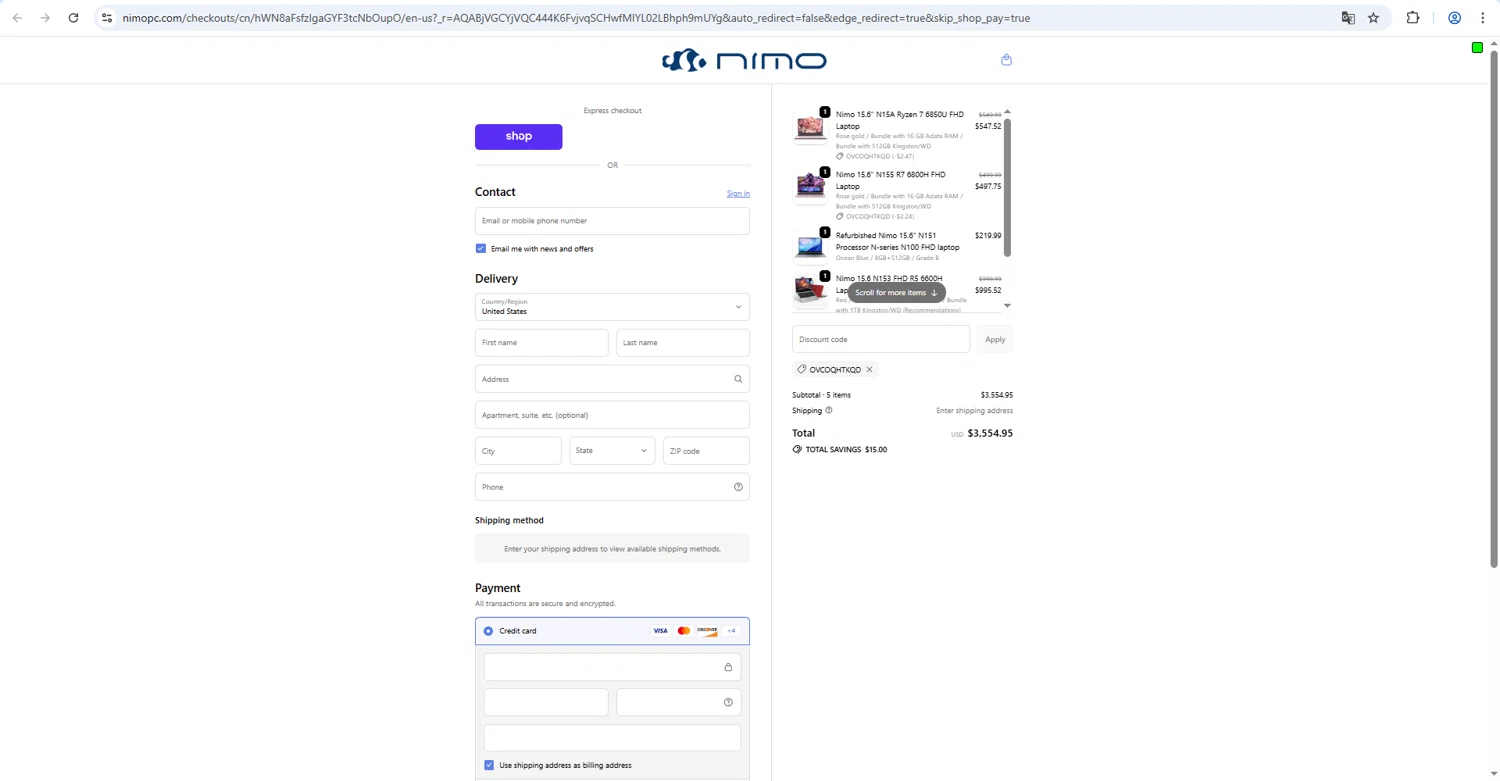Click the $219.99 refurbished laptop price
Image resolution: width=1500 pixels, height=781 pixels.
(988, 236)
